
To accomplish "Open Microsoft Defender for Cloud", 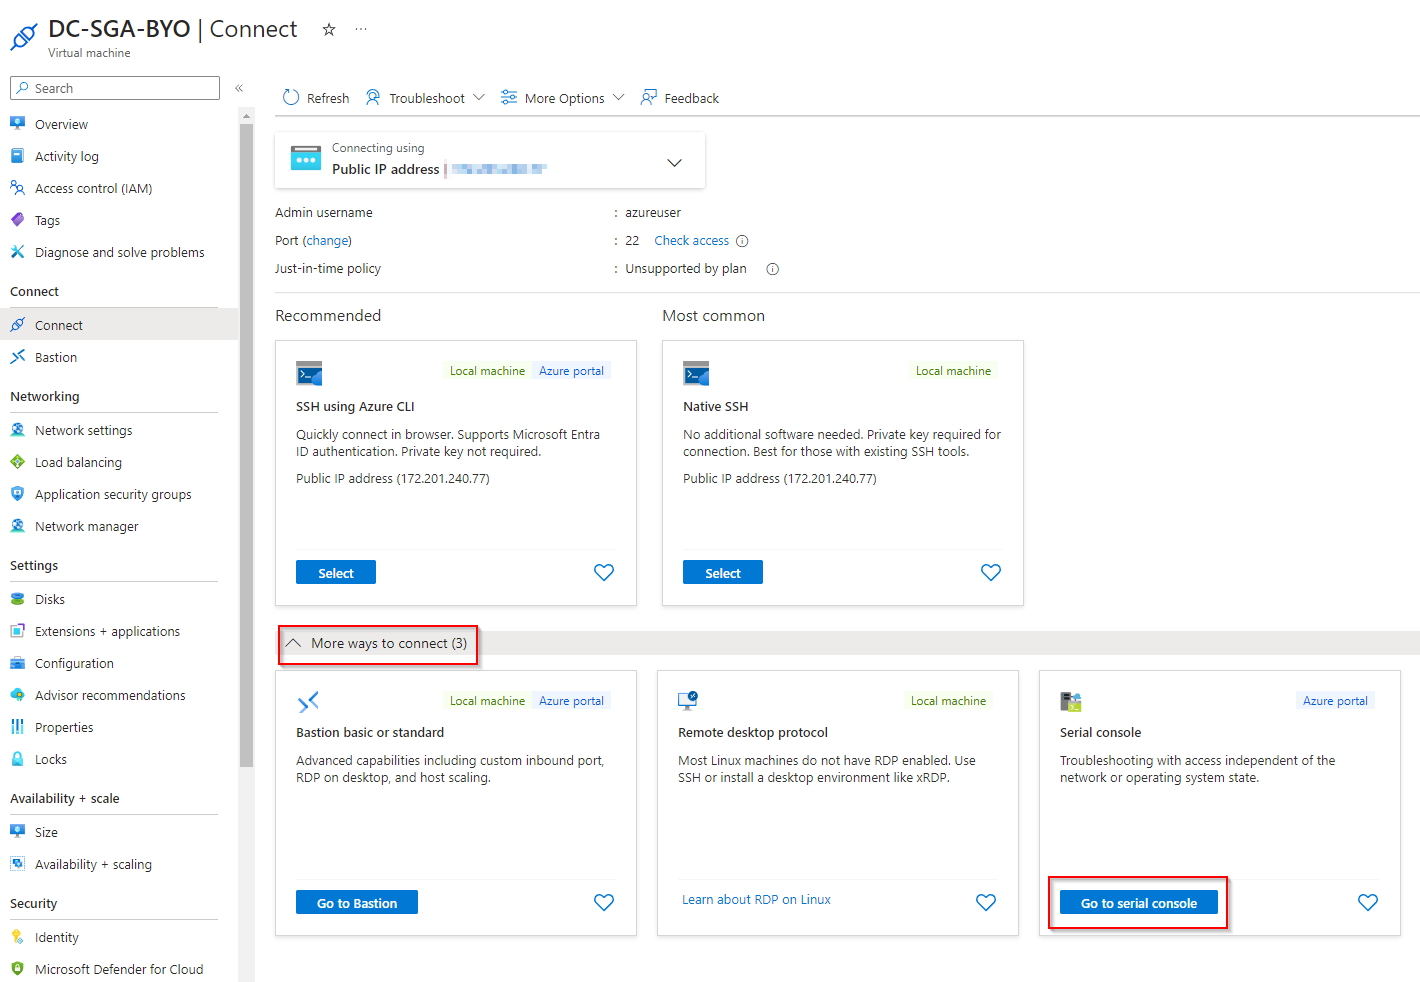I will (x=118, y=968).
